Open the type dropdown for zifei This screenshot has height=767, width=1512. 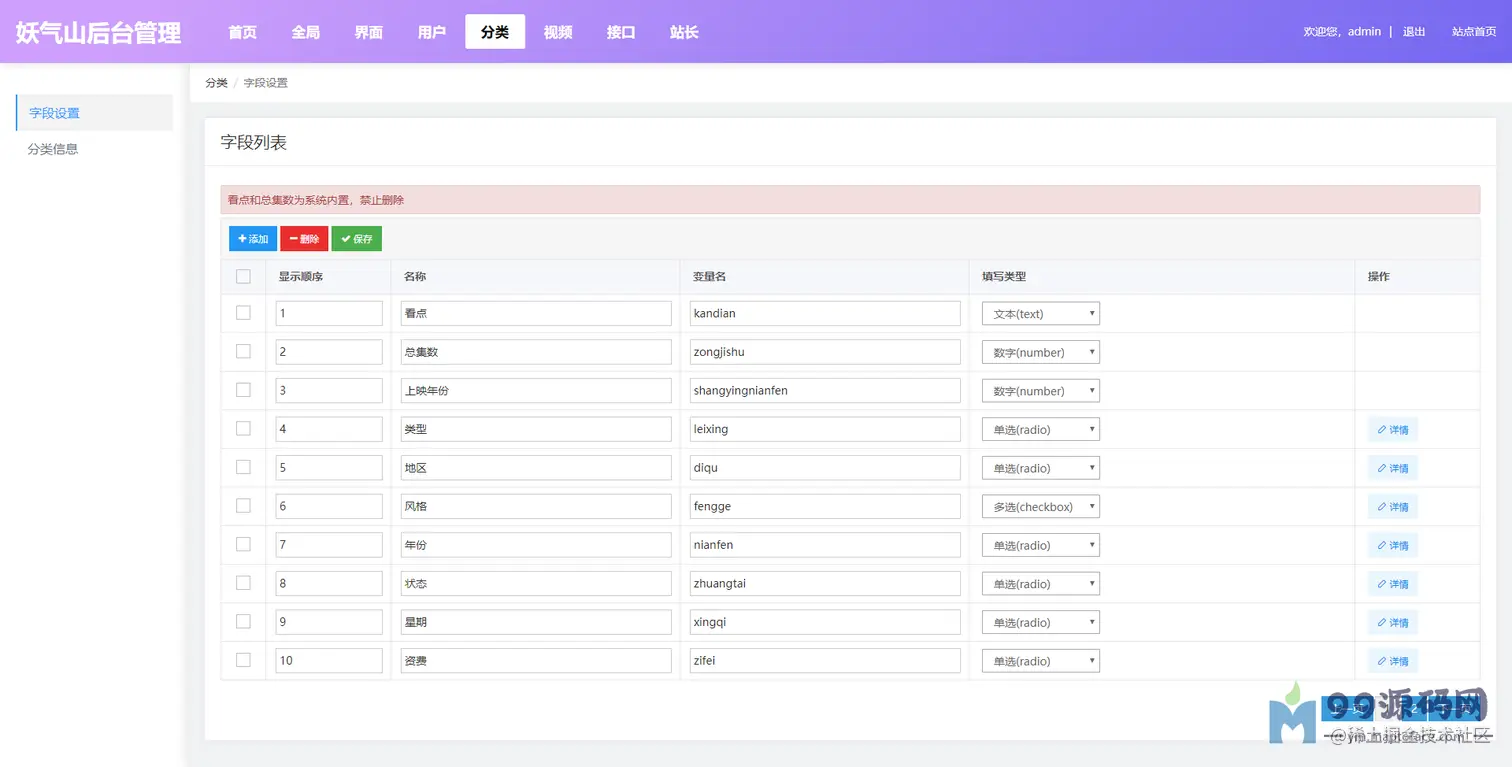pos(1040,660)
